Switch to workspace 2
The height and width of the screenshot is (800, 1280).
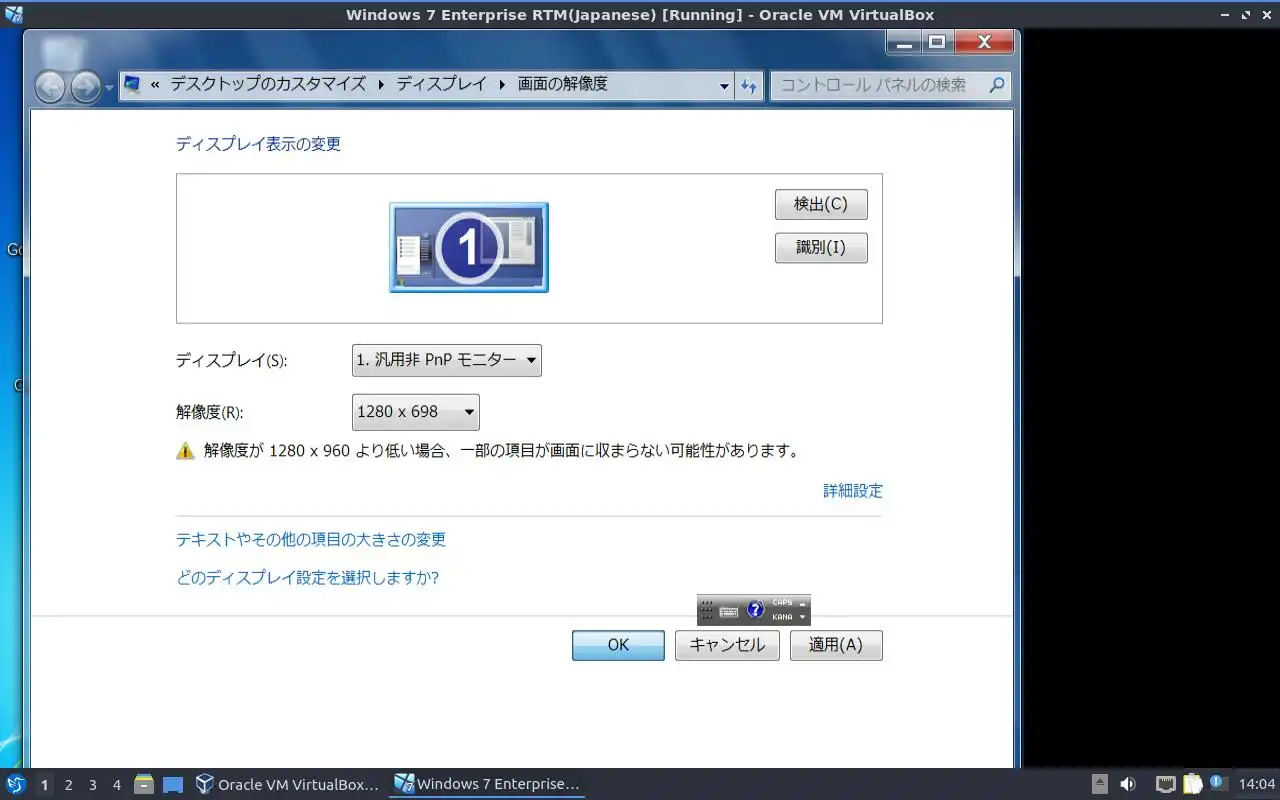[x=68, y=785]
